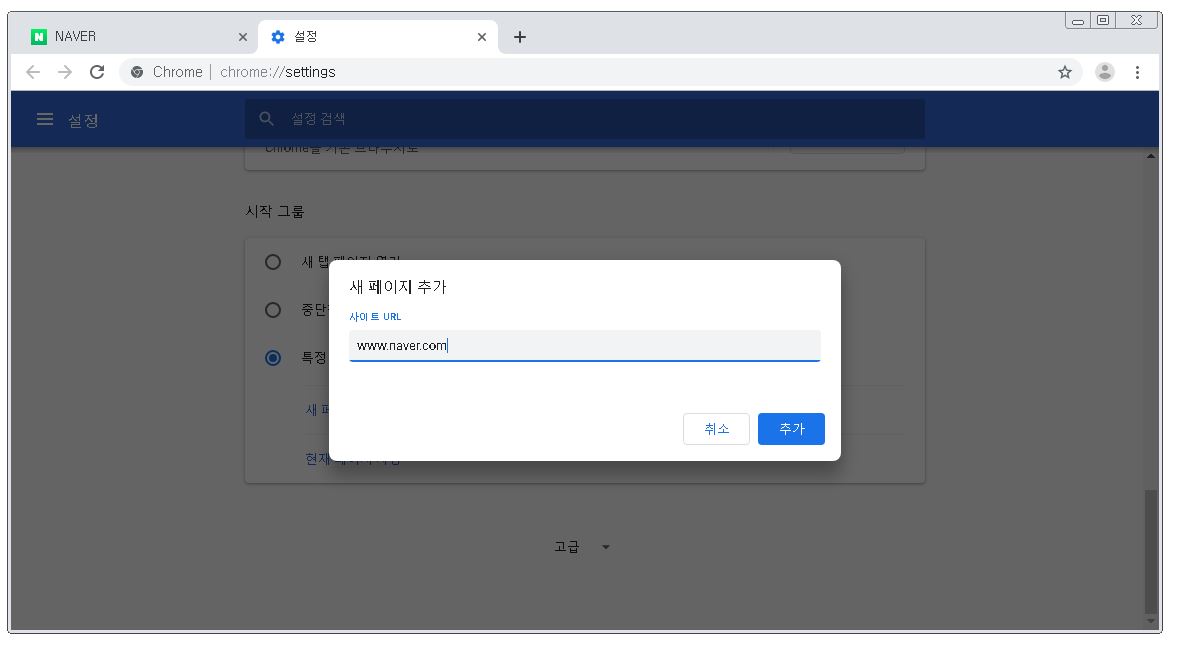This screenshot has height=645, width=1179.
Task: Minimize the Chrome window
Action: [1077, 20]
